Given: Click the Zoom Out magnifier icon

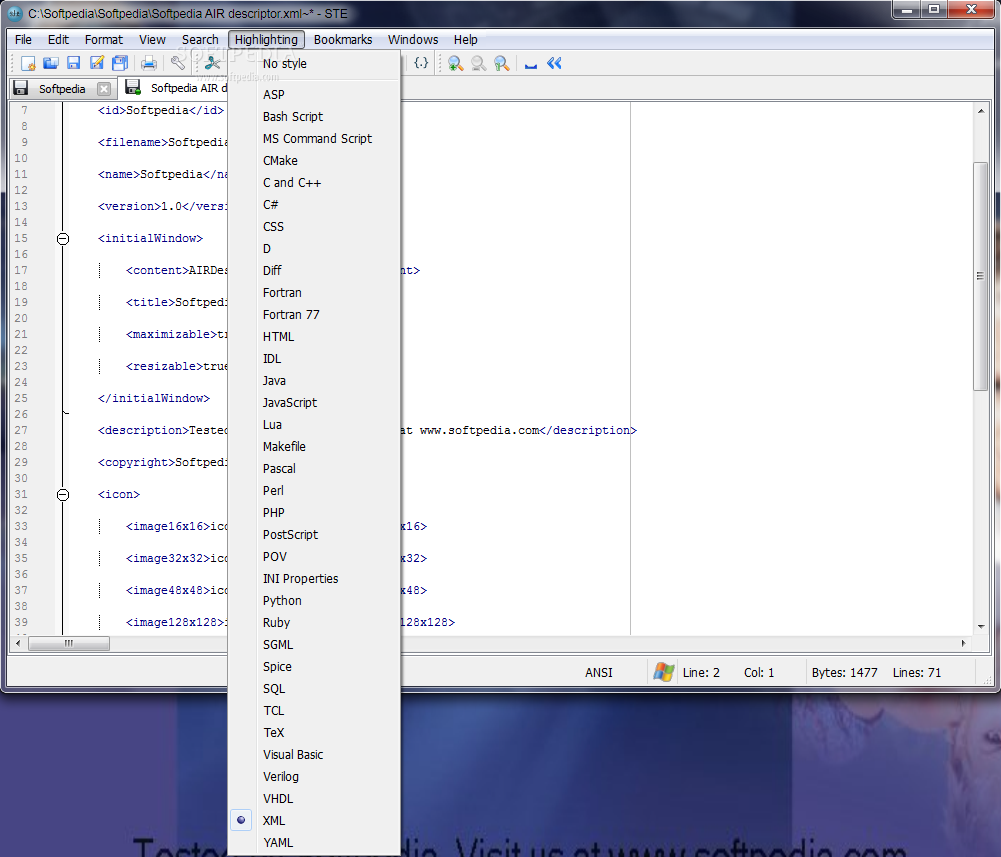Looking at the screenshot, I should [x=502, y=63].
